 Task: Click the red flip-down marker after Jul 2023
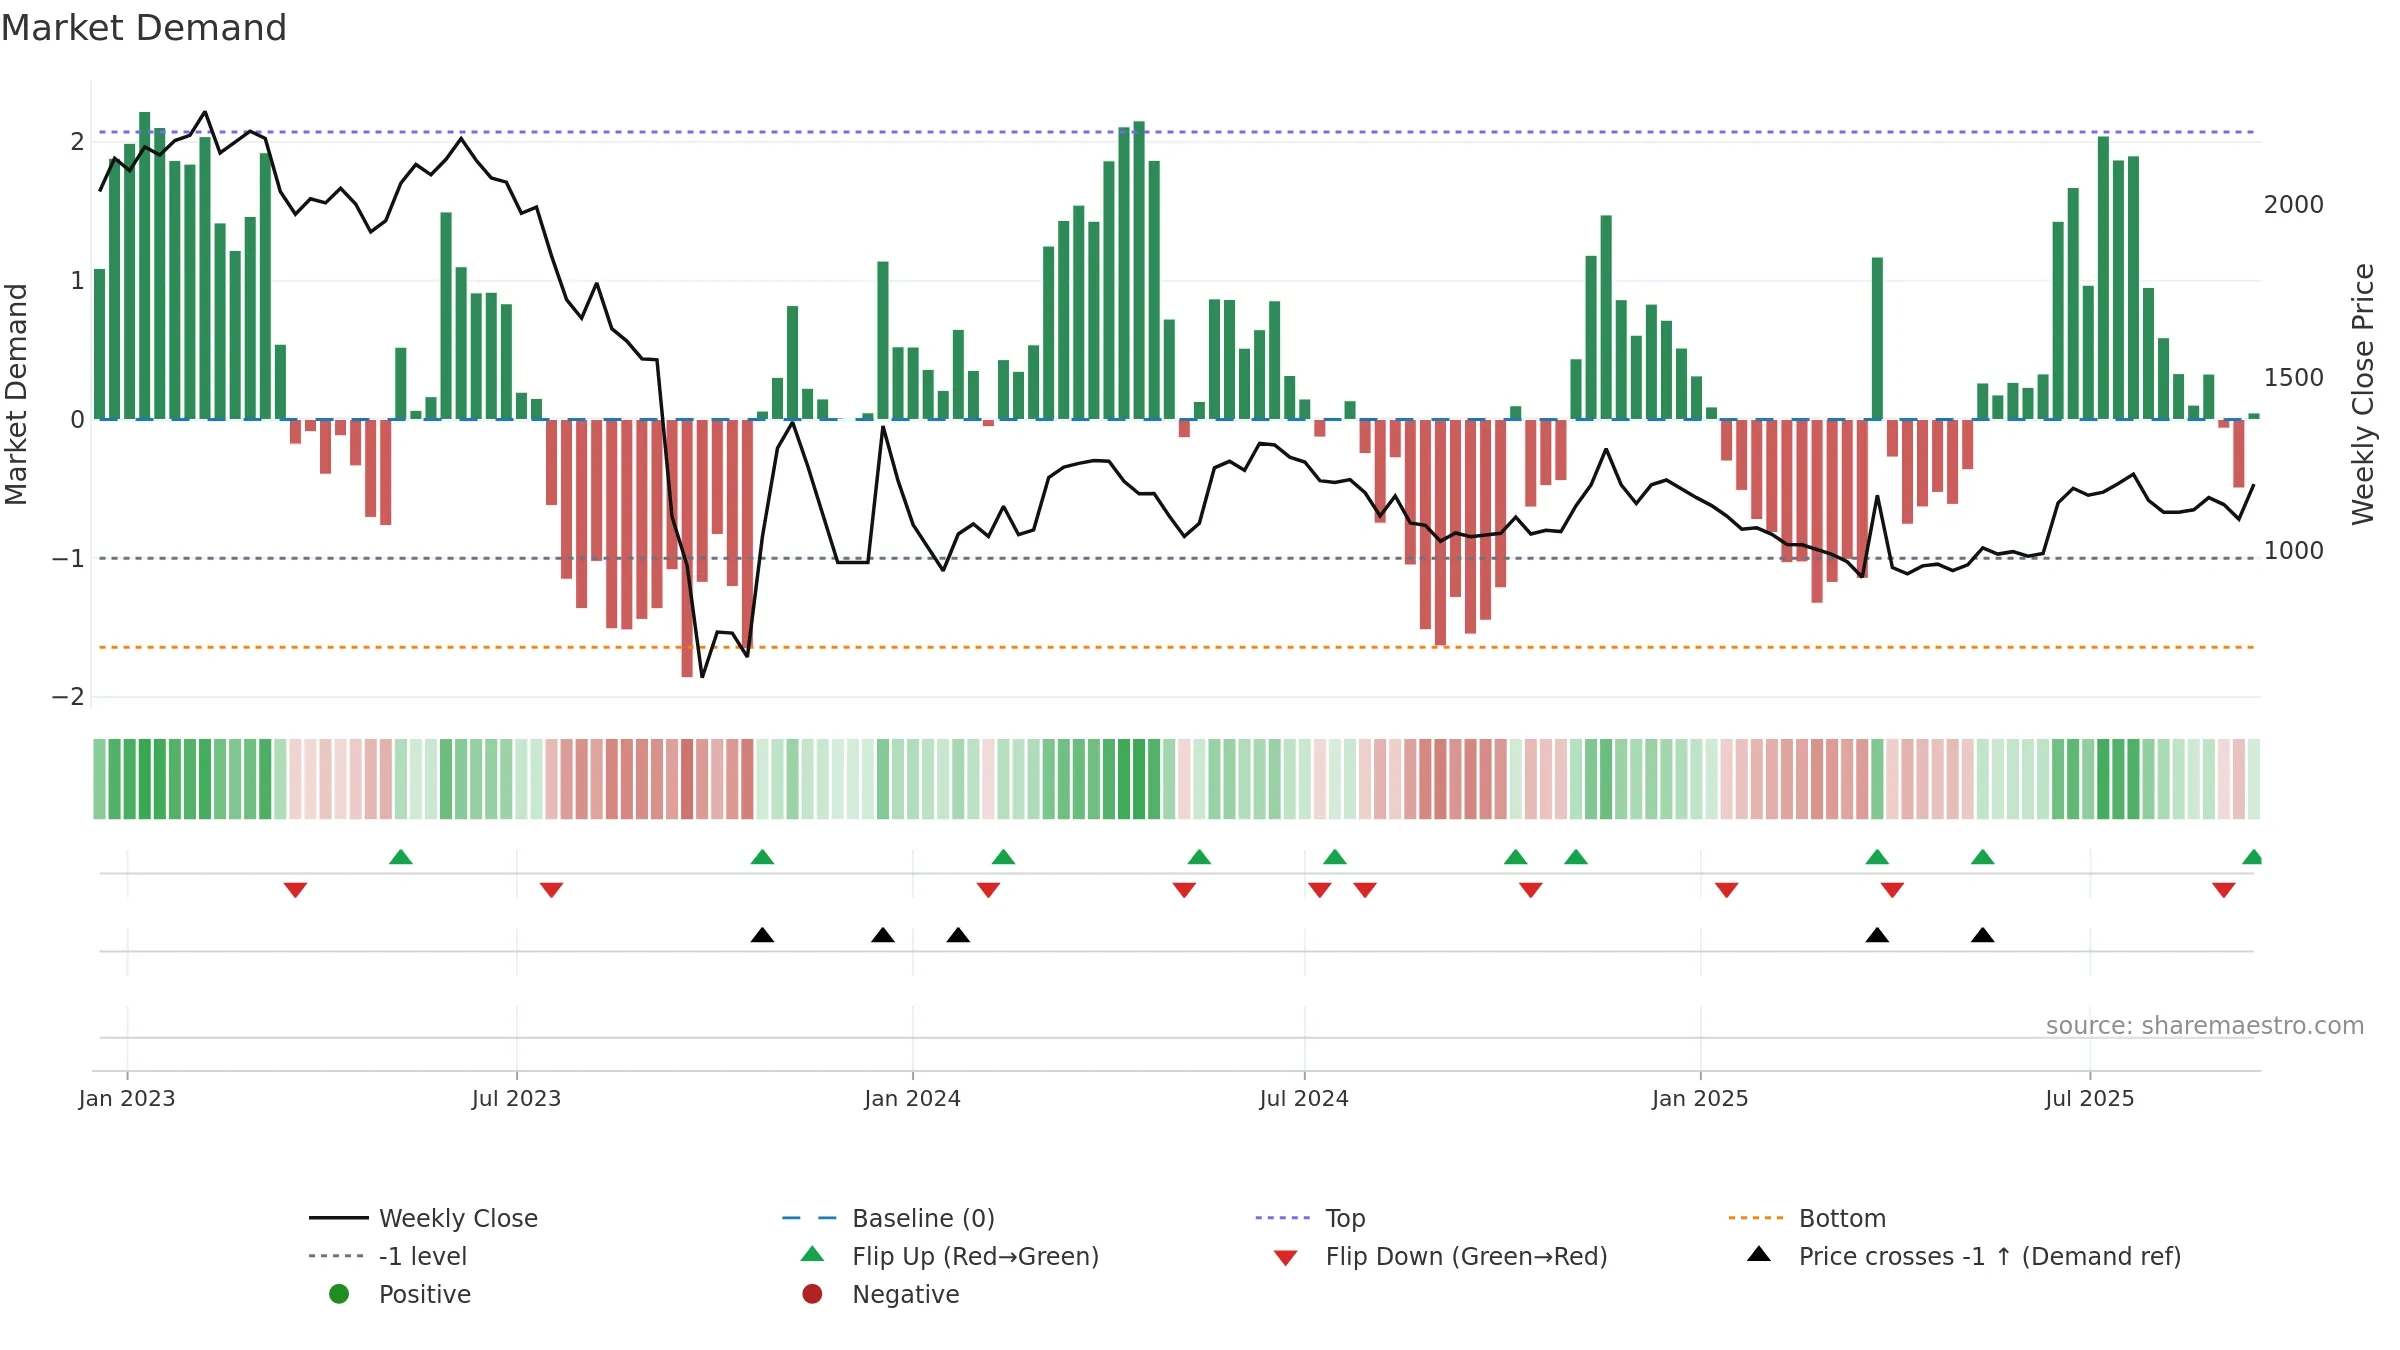pos(551,890)
